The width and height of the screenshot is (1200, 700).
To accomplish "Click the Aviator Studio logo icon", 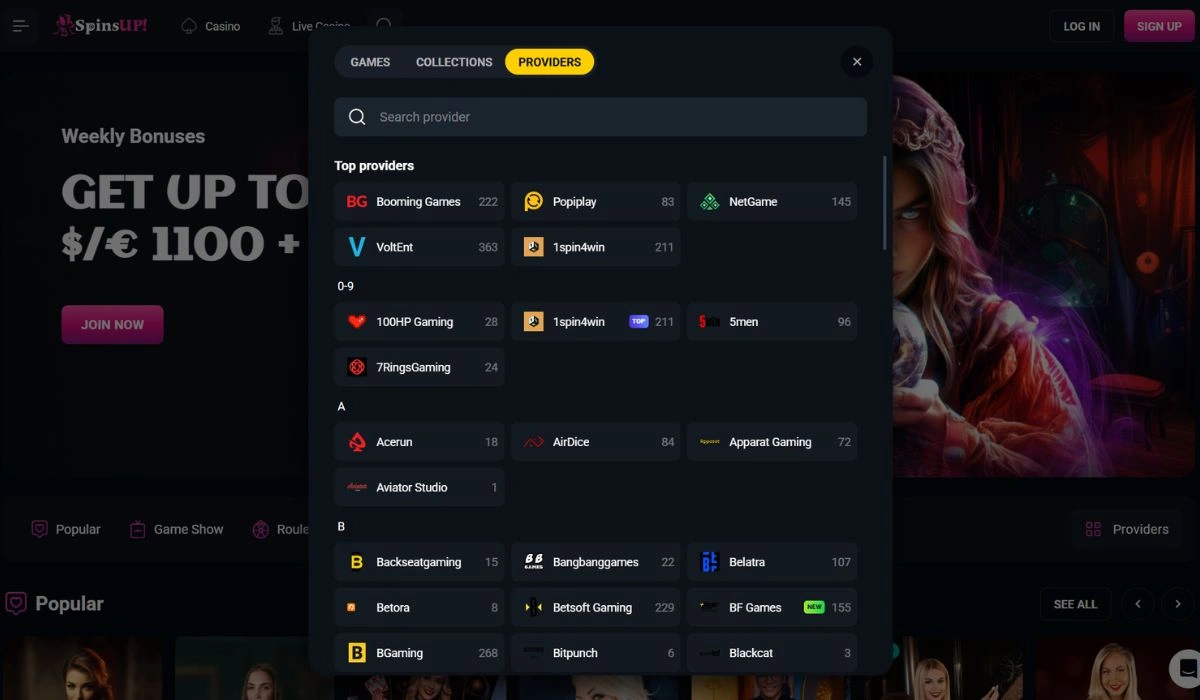I will click(x=357, y=487).
